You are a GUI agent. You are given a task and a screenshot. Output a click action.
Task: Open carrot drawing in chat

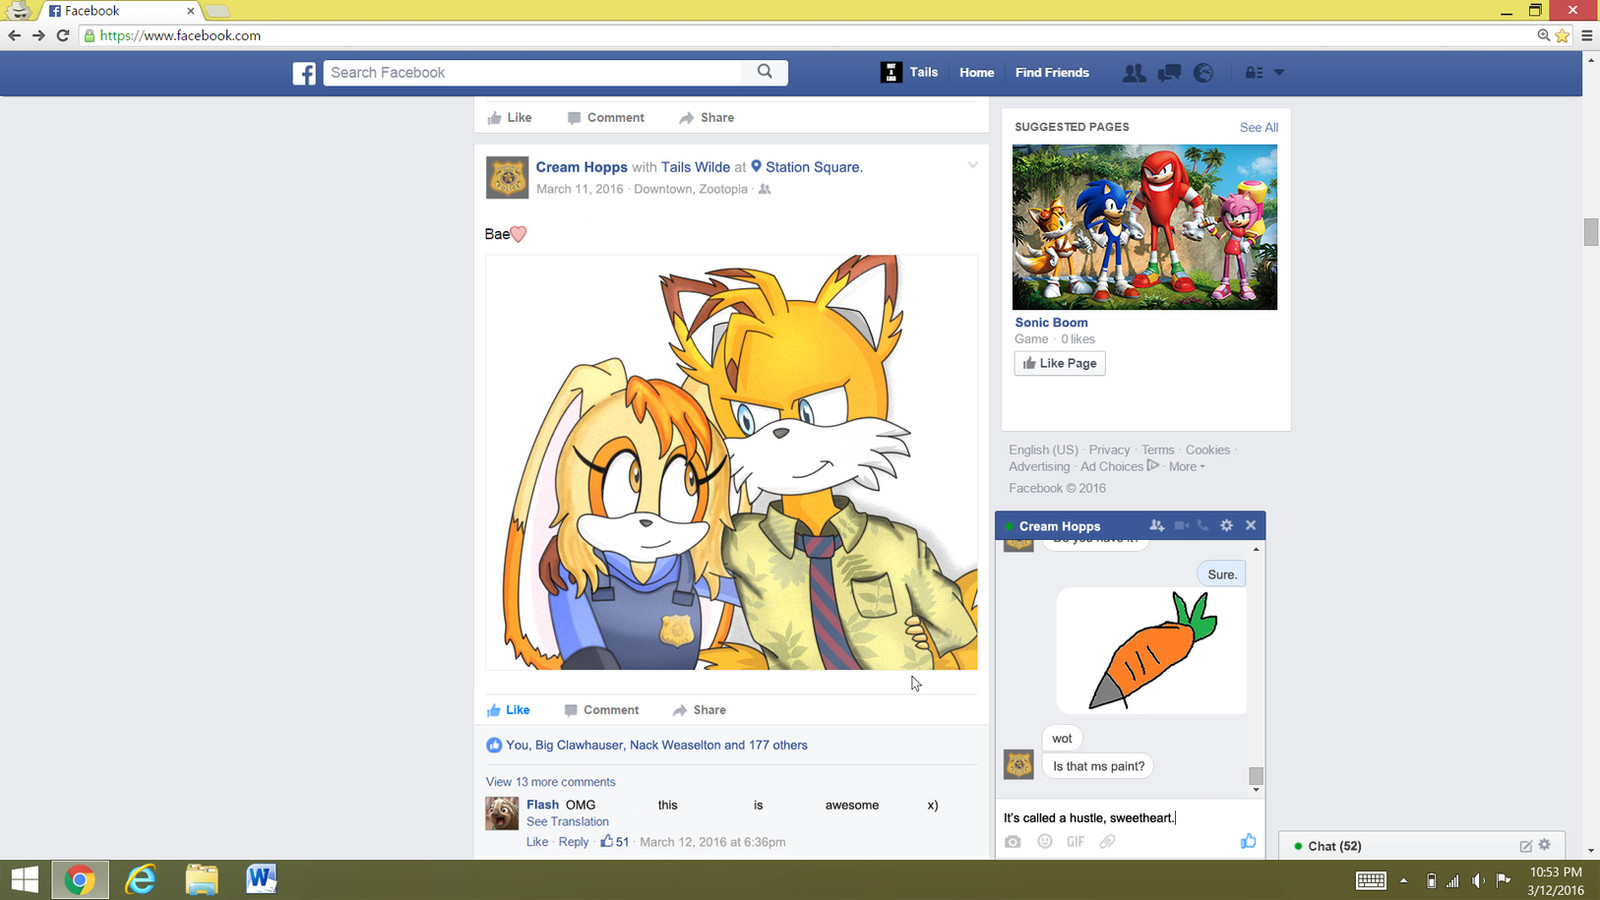[x=1151, y=650]
